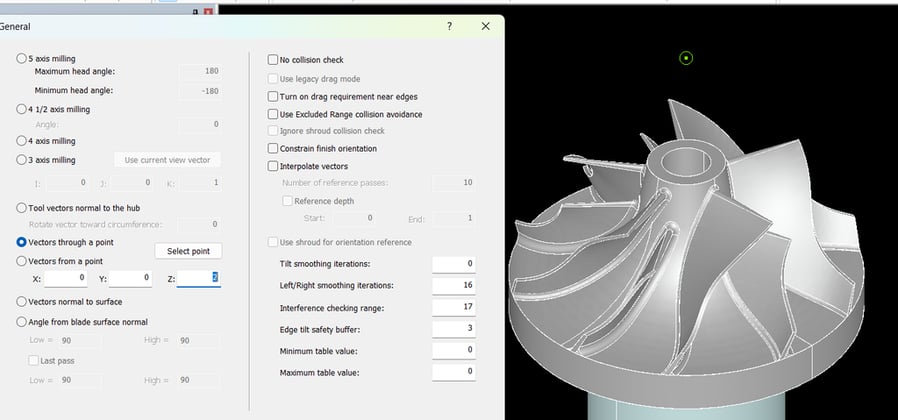Click the X coordinate input field

[67, 278]
